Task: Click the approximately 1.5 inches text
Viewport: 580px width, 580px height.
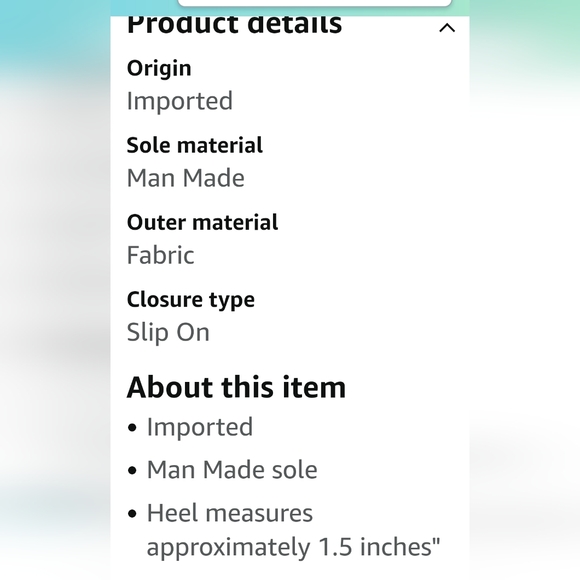Action: point(294,547)
